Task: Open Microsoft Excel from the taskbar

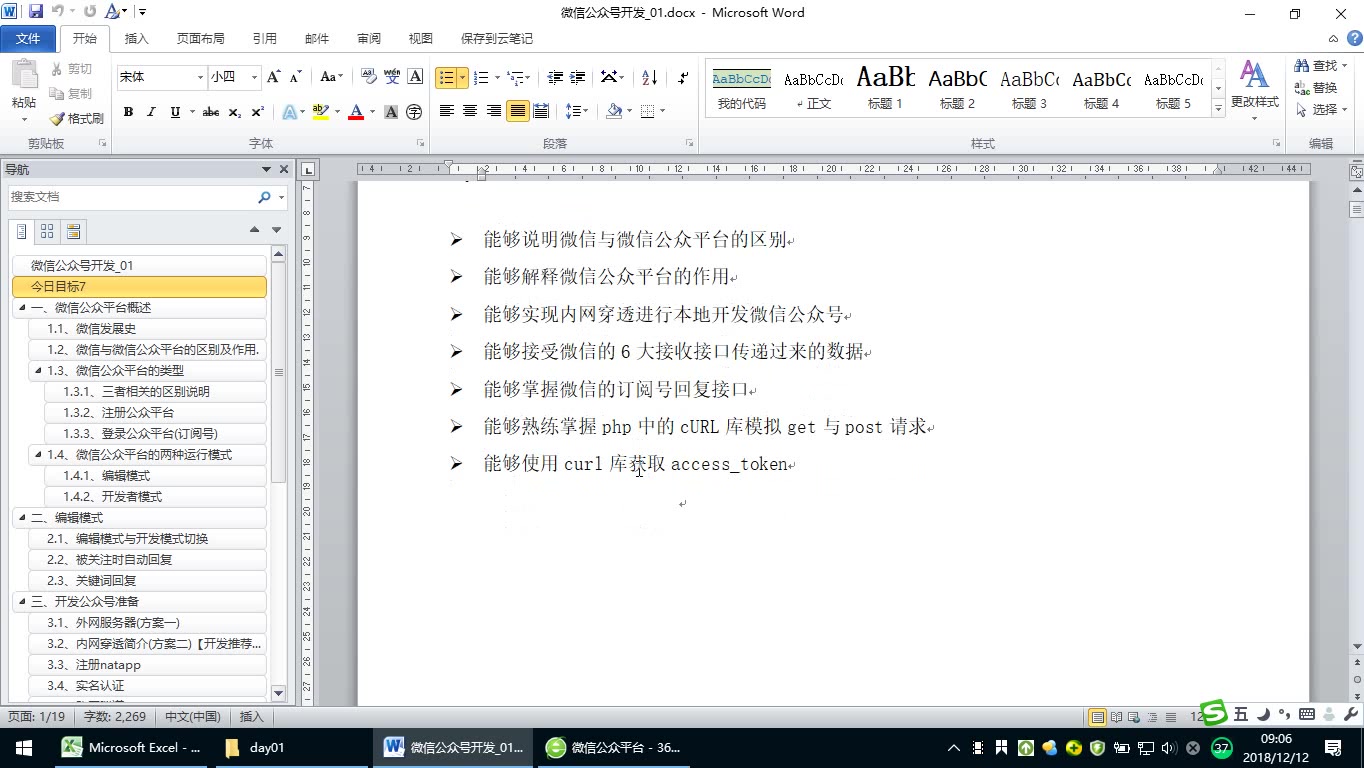Action: point(131,747)
